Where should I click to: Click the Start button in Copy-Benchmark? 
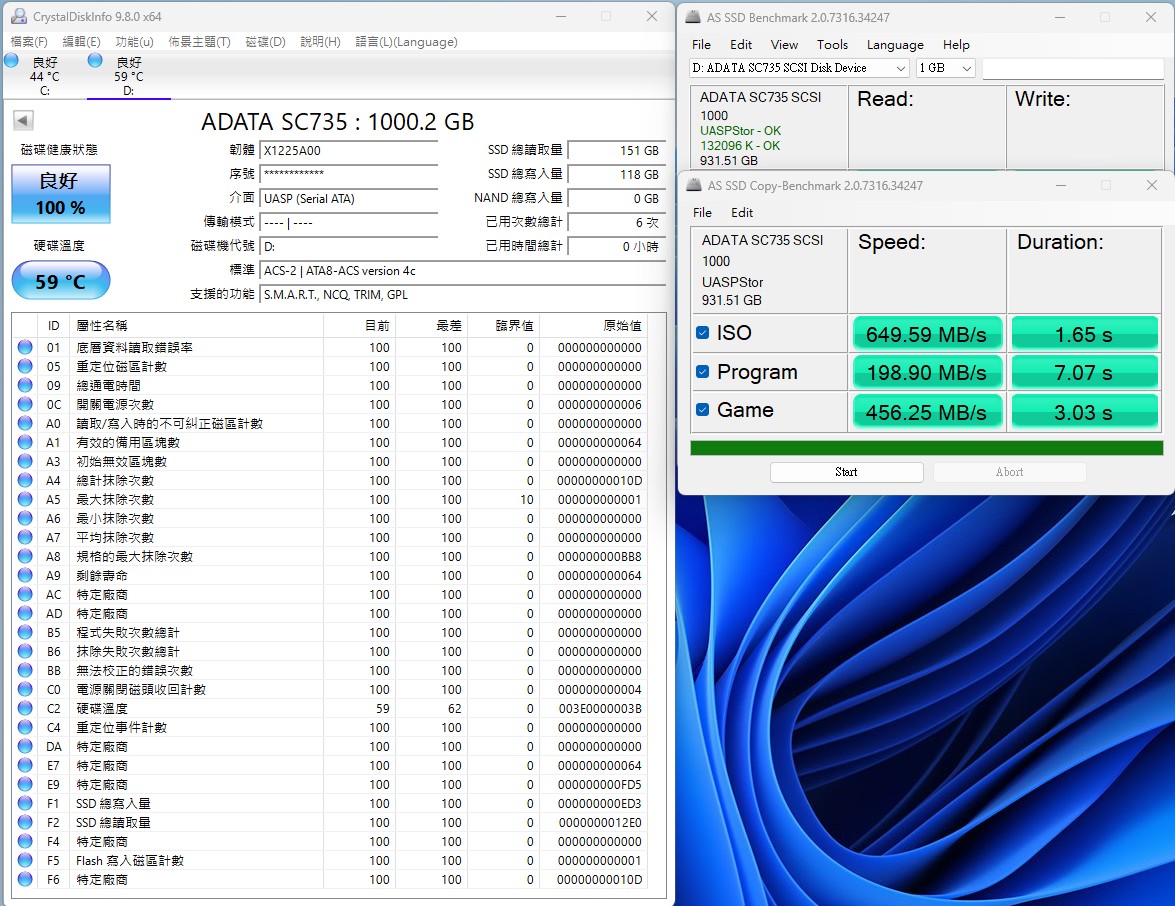(846, 472)
